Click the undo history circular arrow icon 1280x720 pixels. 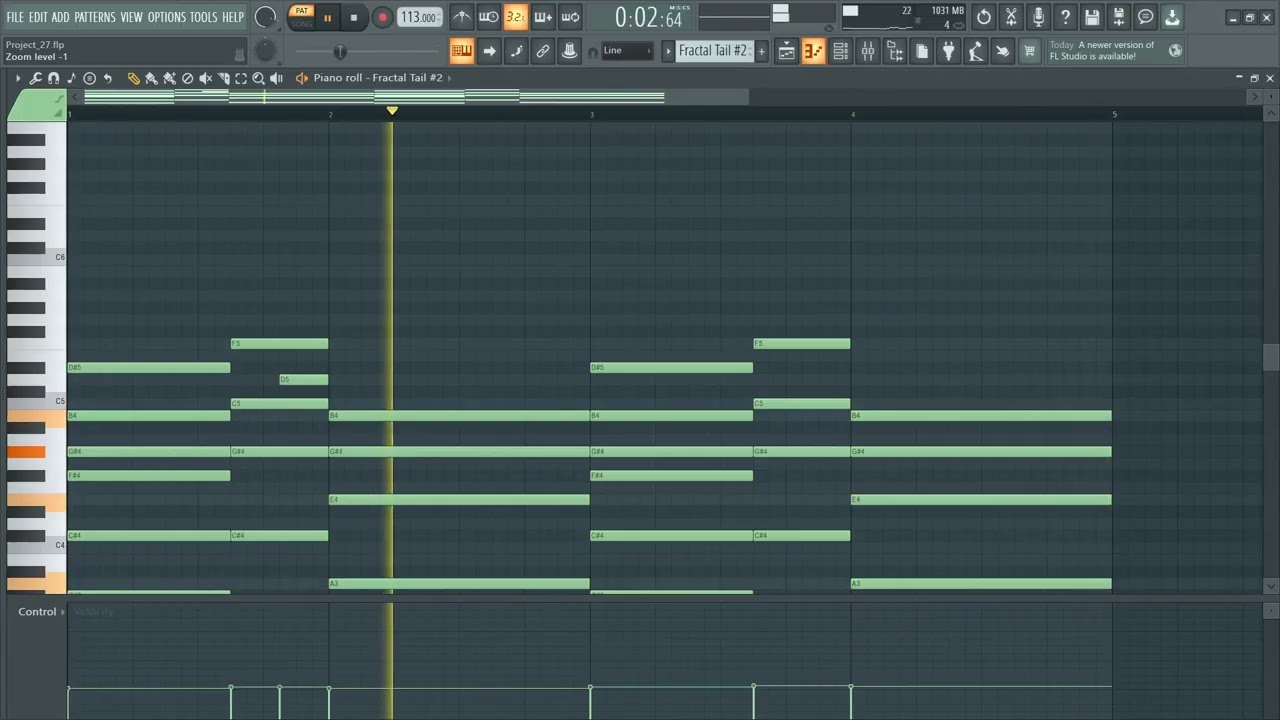tap(984, 17)
